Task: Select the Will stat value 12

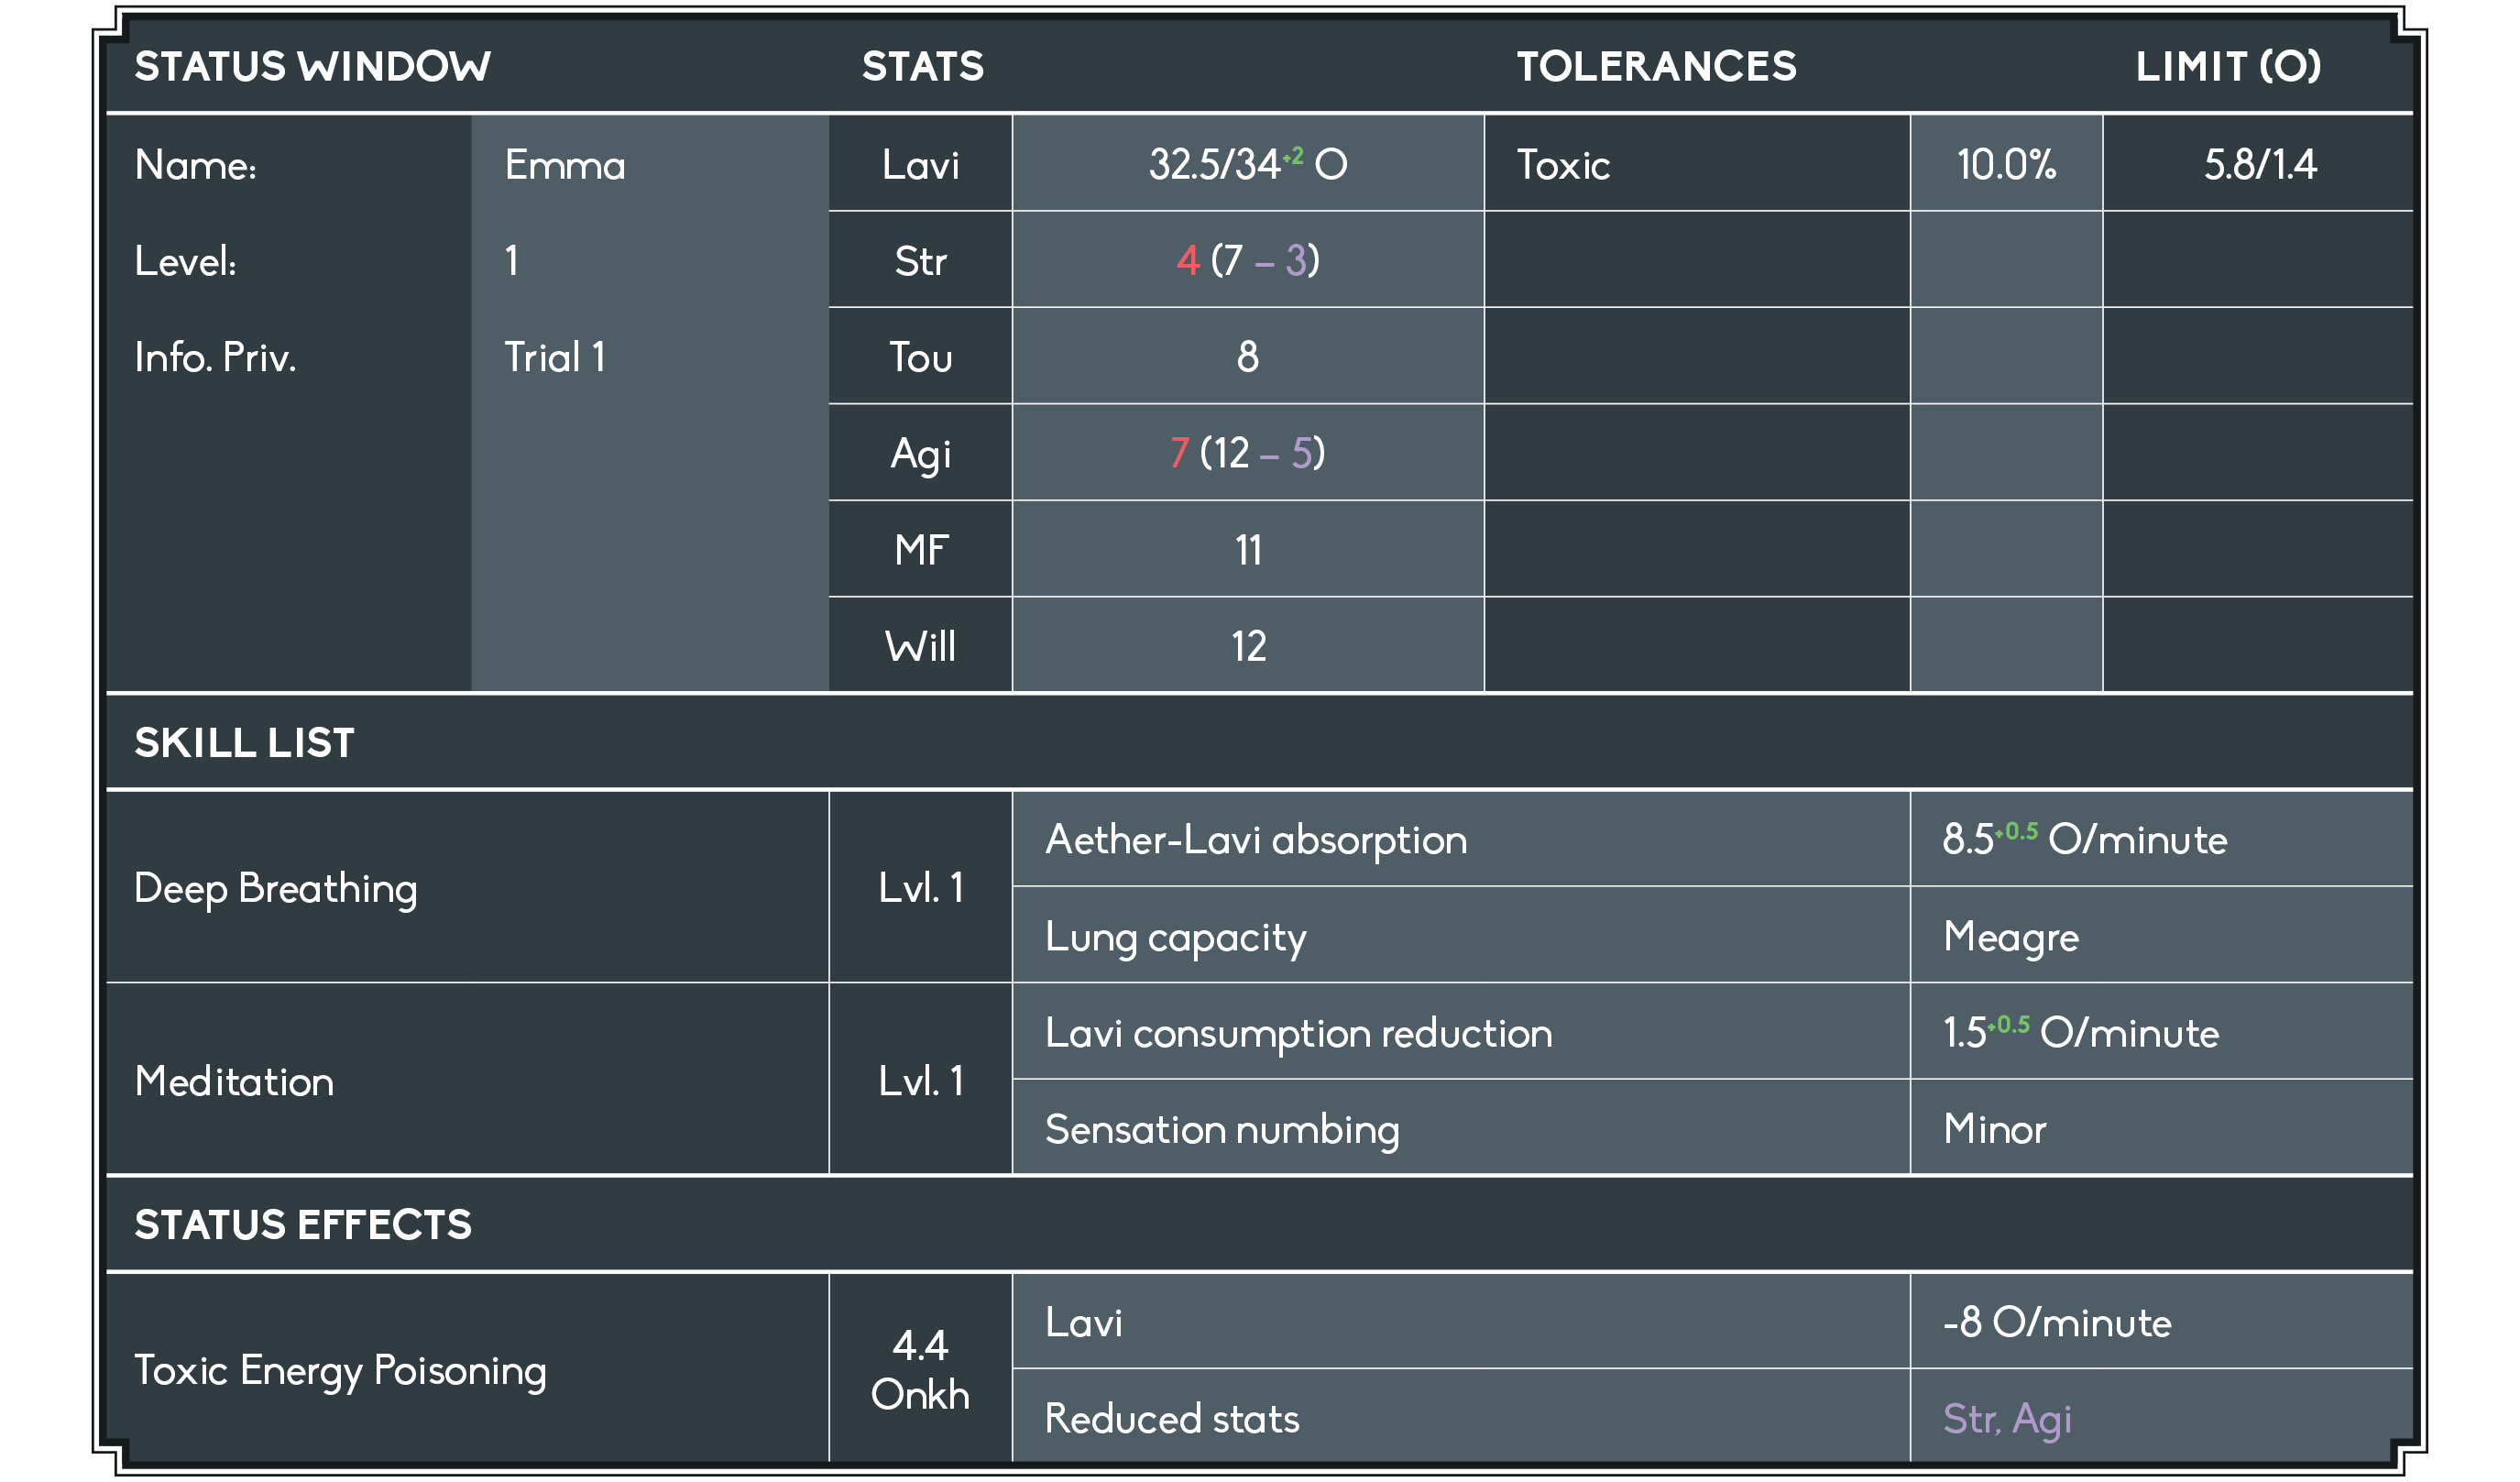Action: [x=1248, y=646]
